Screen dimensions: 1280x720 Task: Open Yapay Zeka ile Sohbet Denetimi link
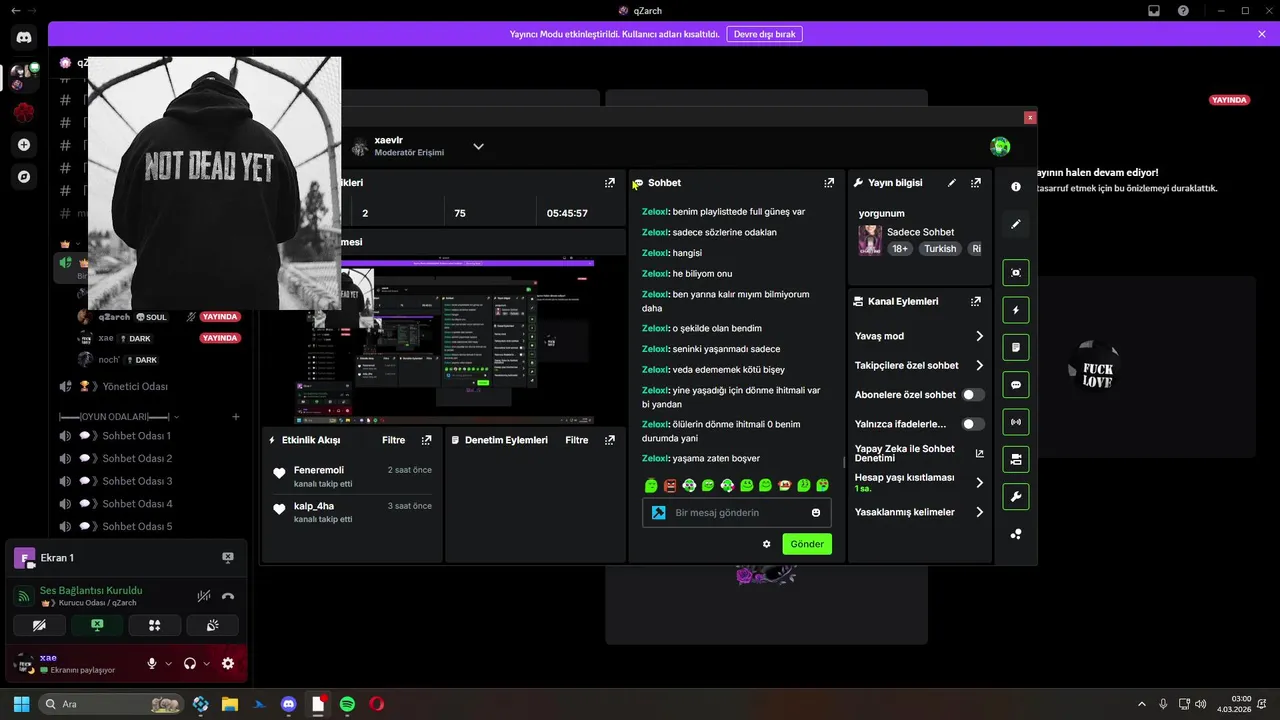[x=917, y=453]
